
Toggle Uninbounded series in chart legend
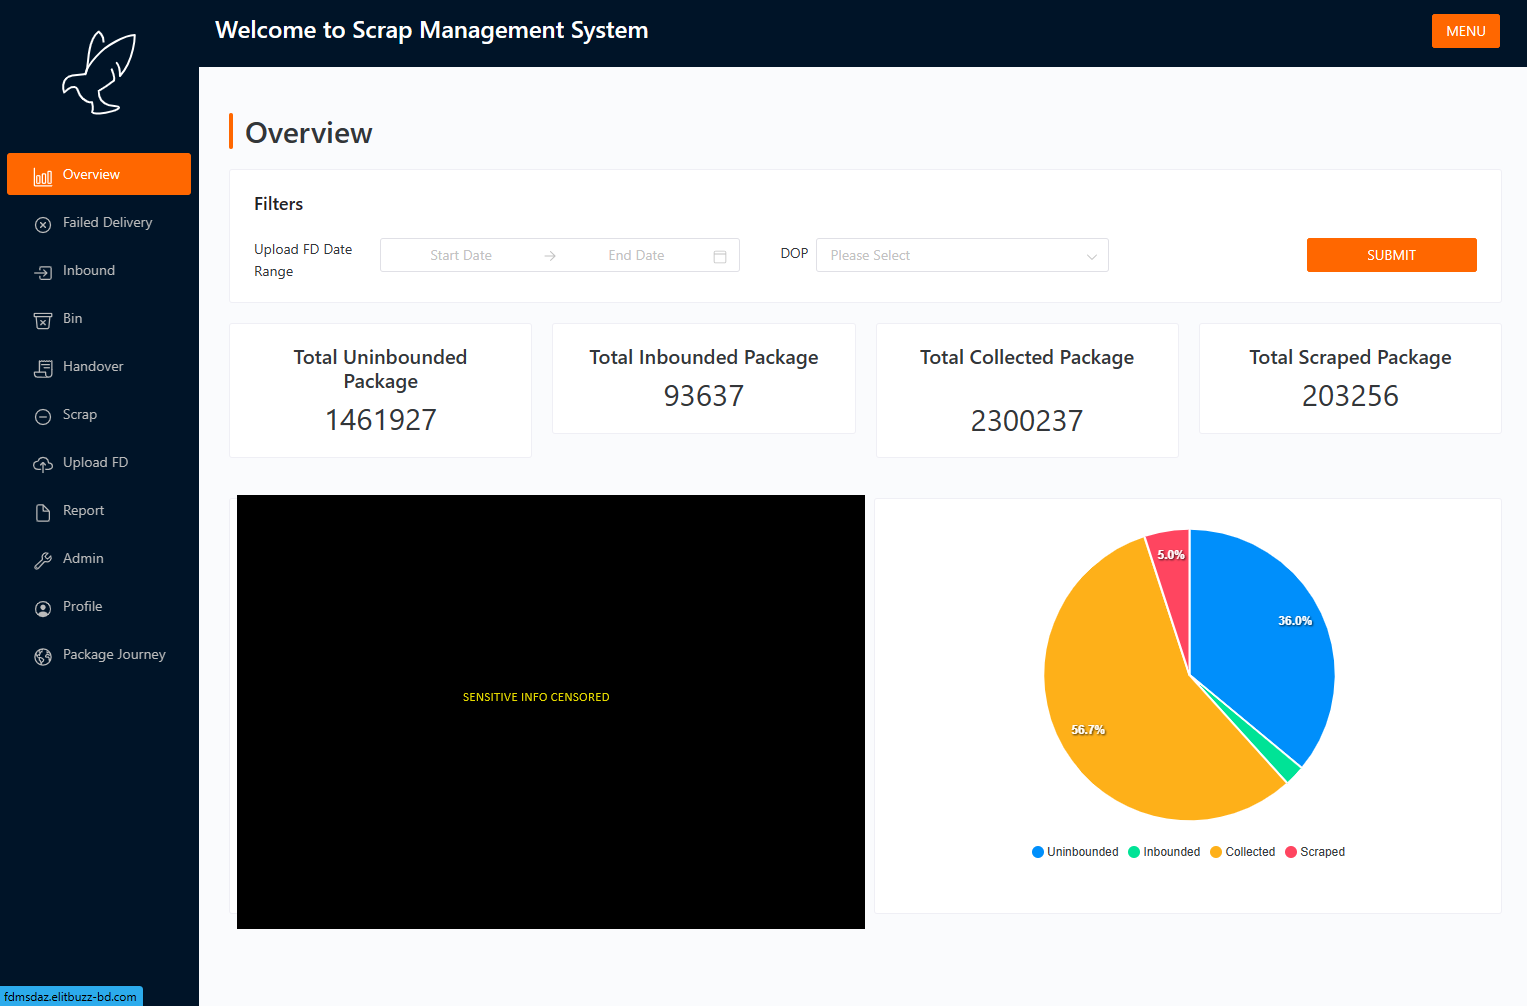coord(1075,852)
